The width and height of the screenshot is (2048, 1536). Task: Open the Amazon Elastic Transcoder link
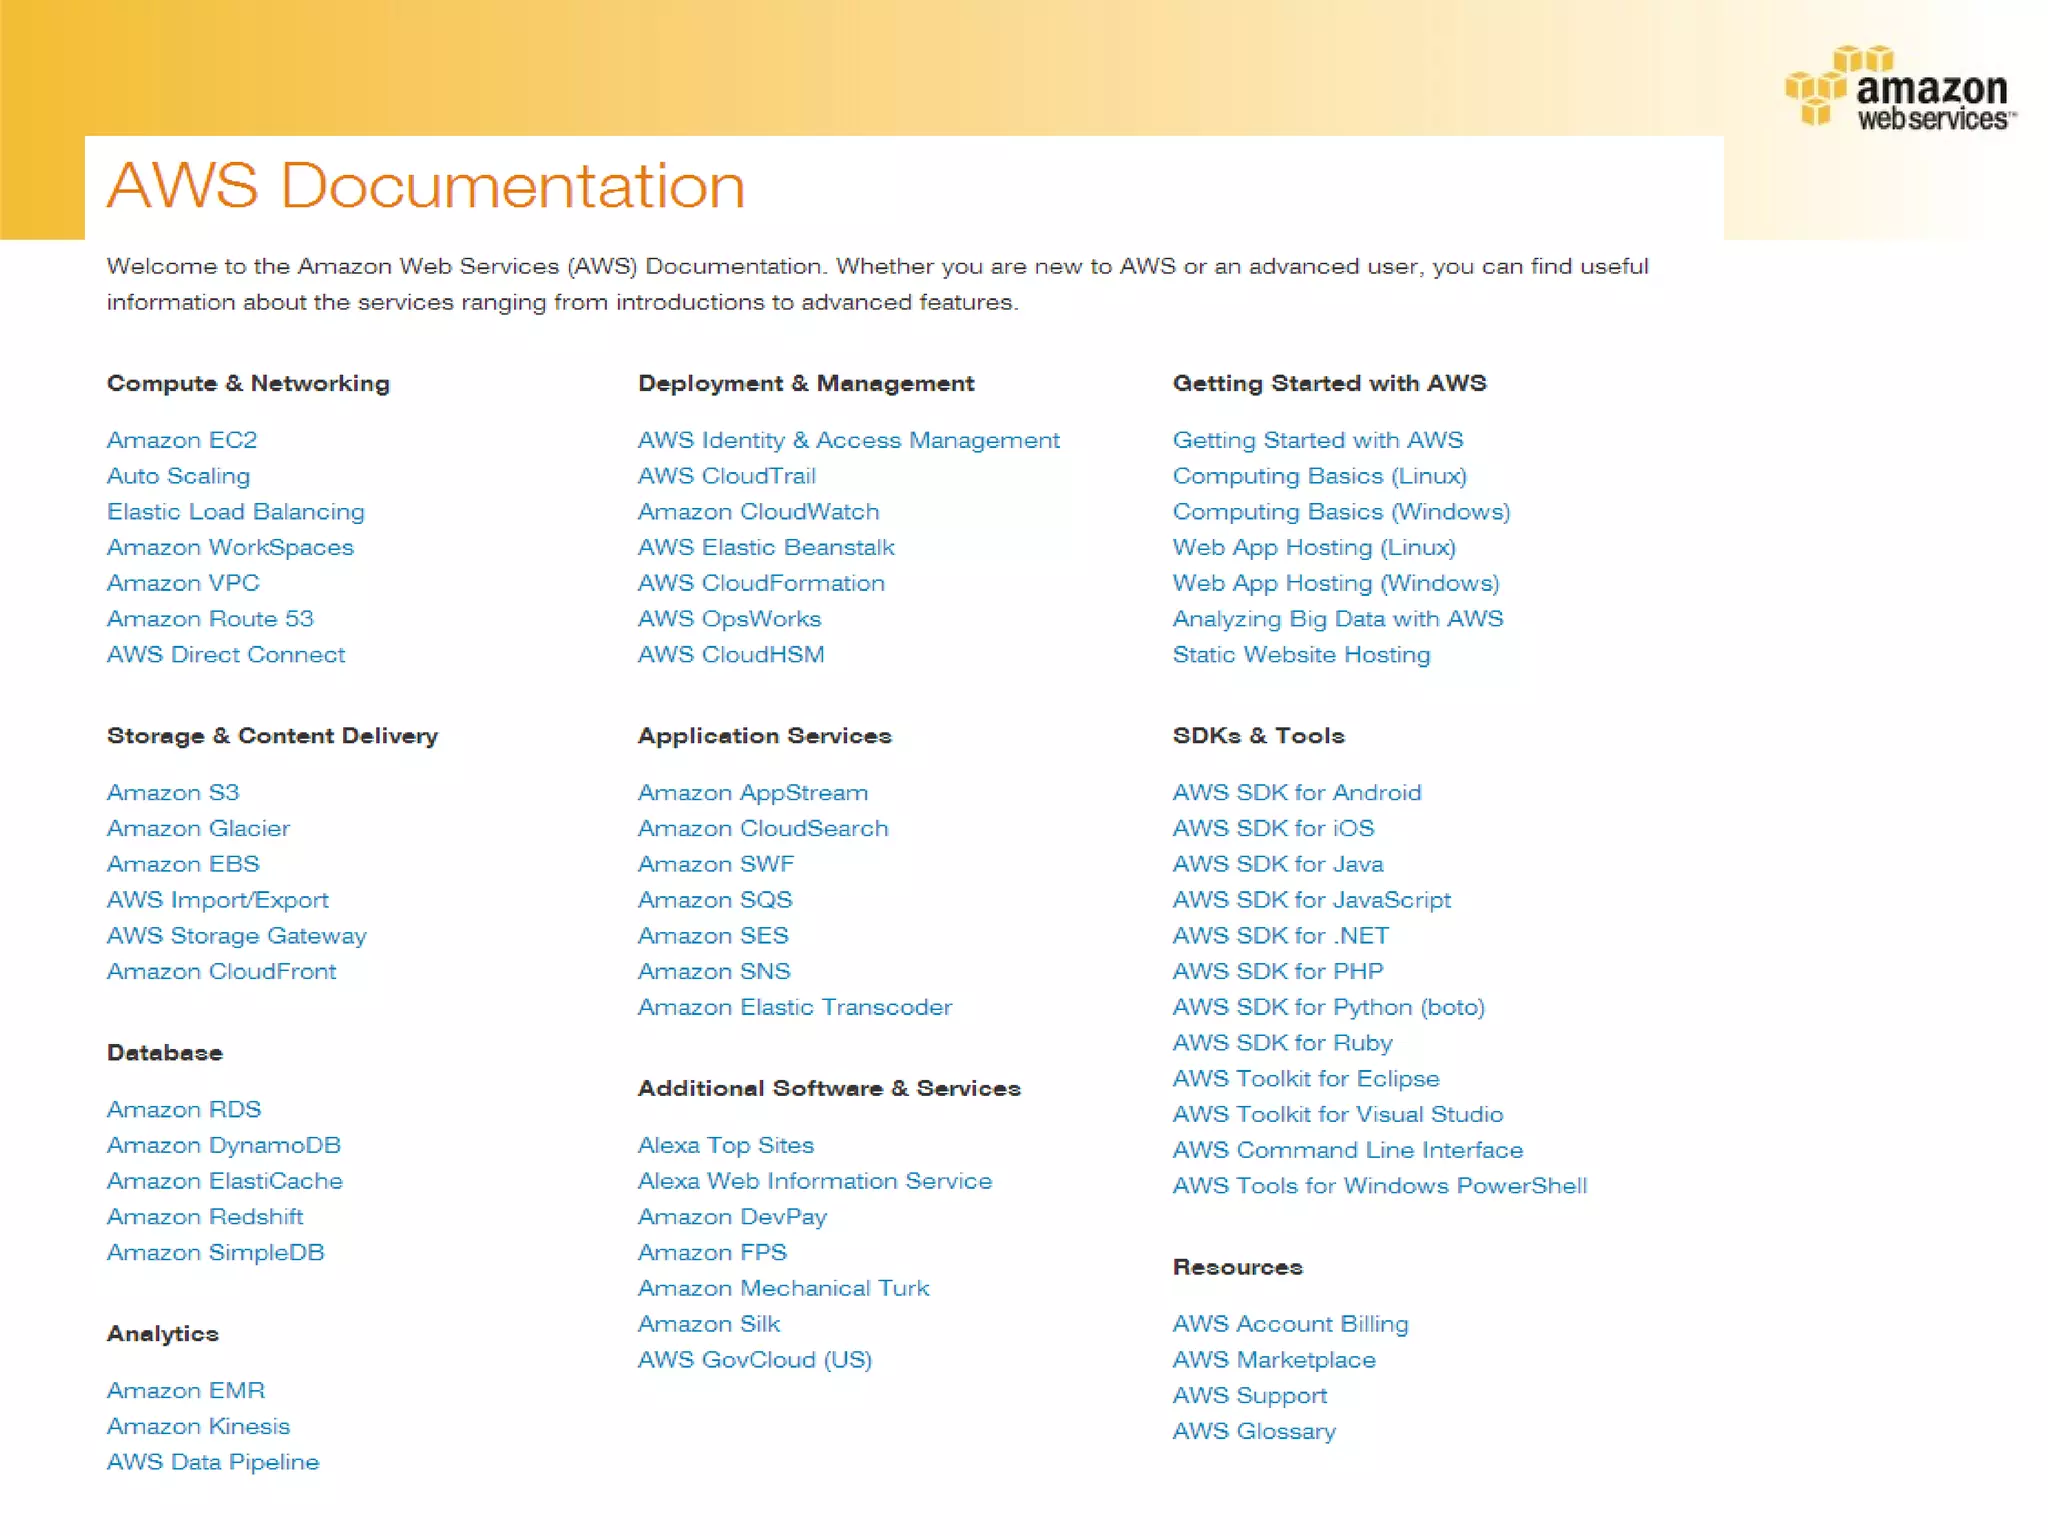pyautogui.click(x=795, y=1007)
